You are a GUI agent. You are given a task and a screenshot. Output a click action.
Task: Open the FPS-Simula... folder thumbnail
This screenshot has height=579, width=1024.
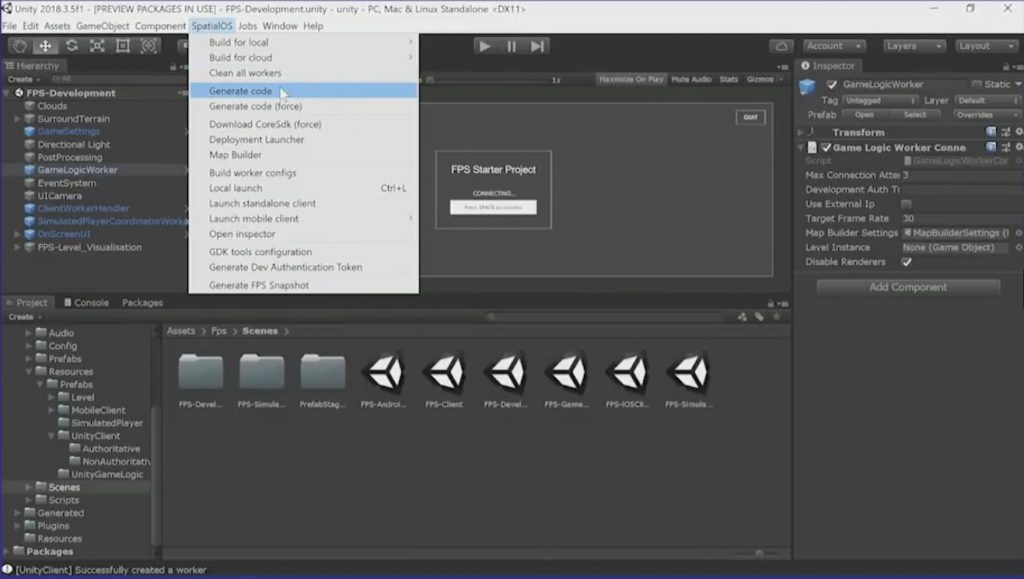click(261, 372)
